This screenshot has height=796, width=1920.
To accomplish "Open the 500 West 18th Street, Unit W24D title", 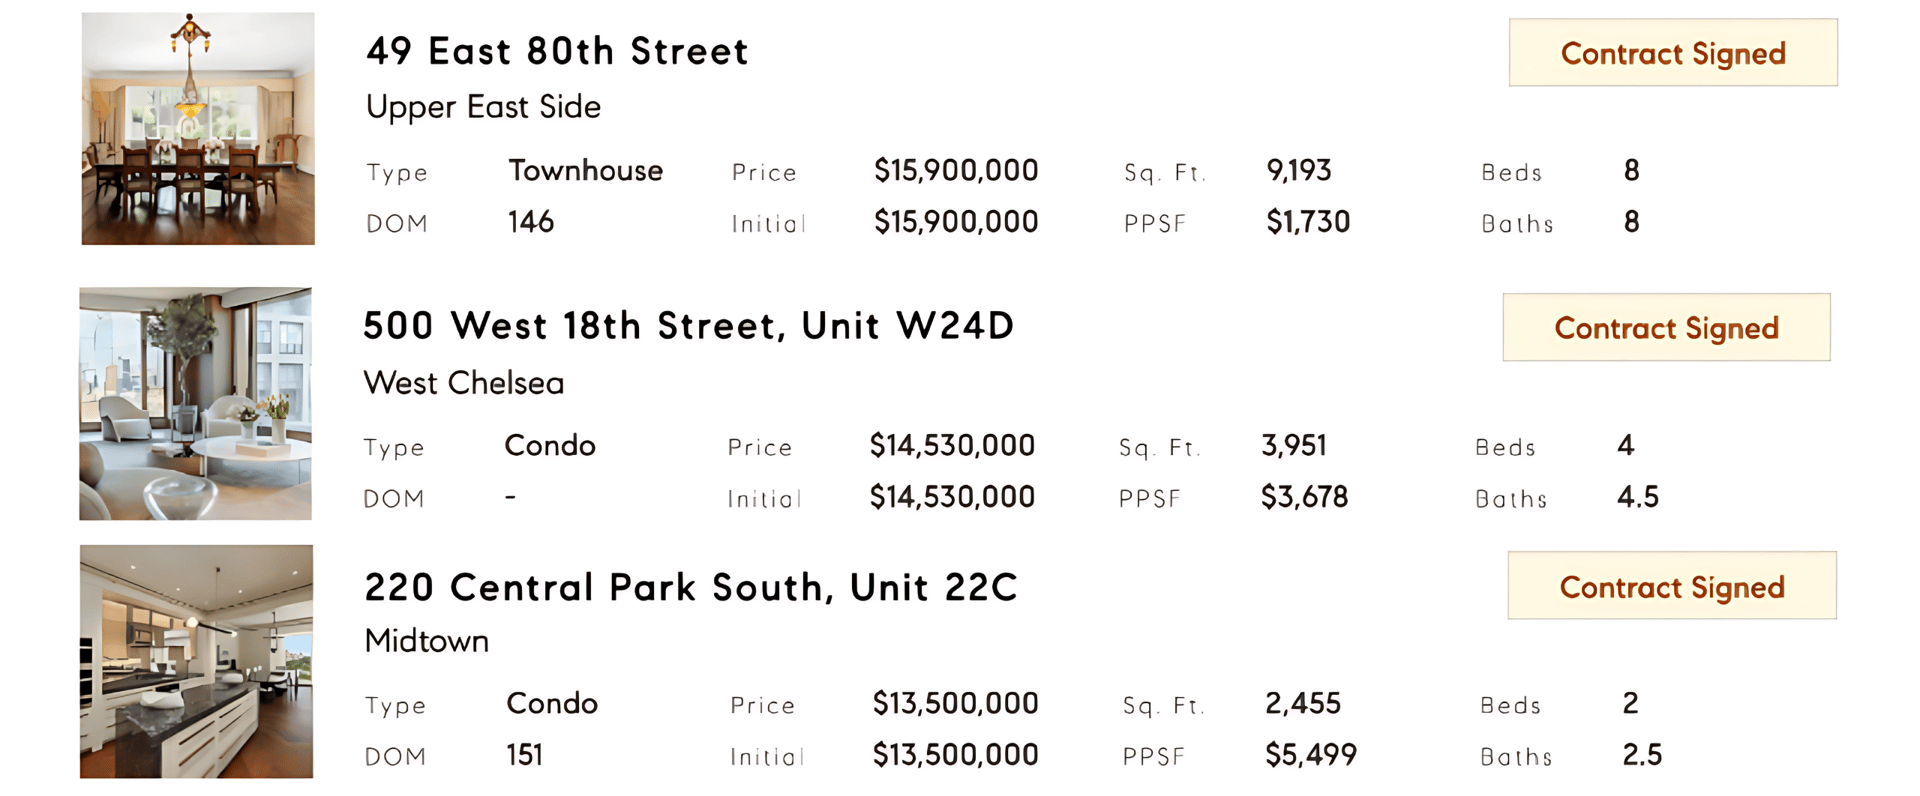I will click(688, 326).
